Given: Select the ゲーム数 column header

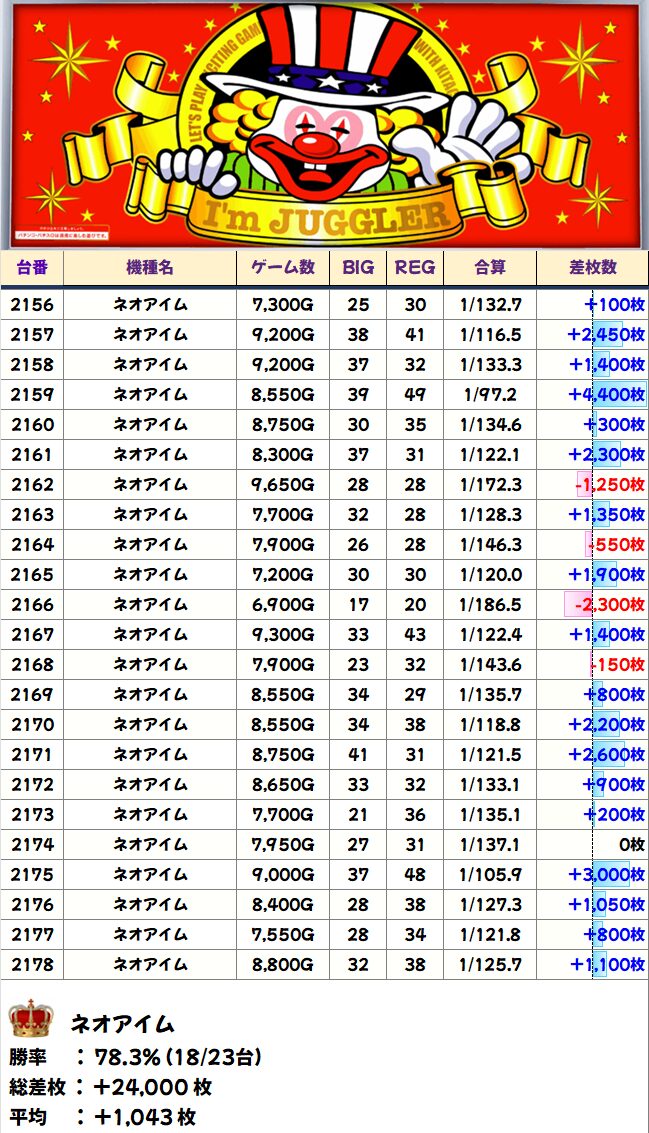Looking at the screenshot, I should tap(283, 267).
